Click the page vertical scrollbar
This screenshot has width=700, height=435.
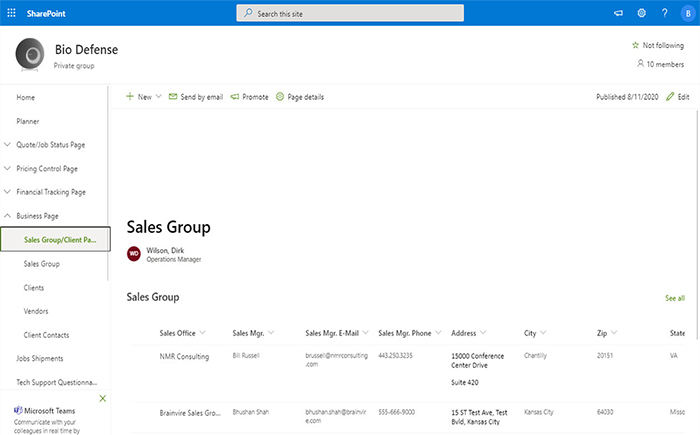coord(697,226)
